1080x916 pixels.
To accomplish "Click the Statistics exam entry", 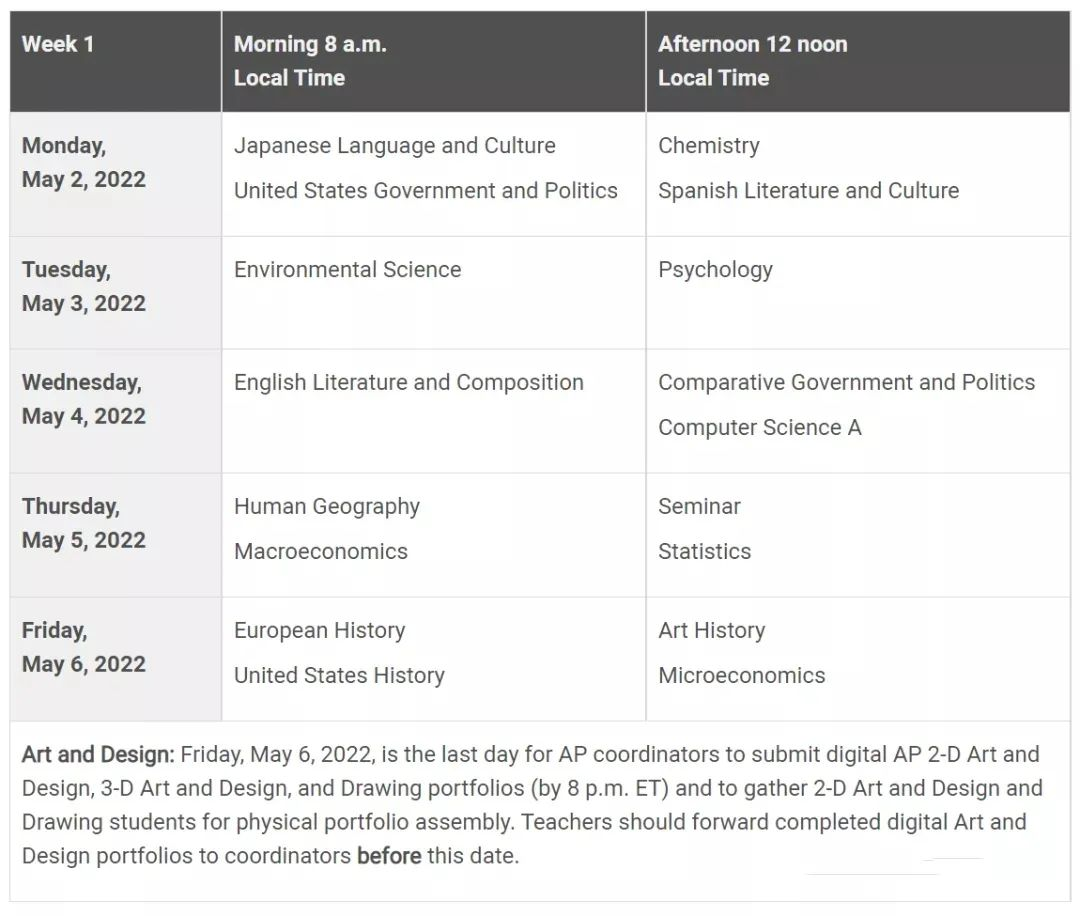I will click(x=705, y=552).
